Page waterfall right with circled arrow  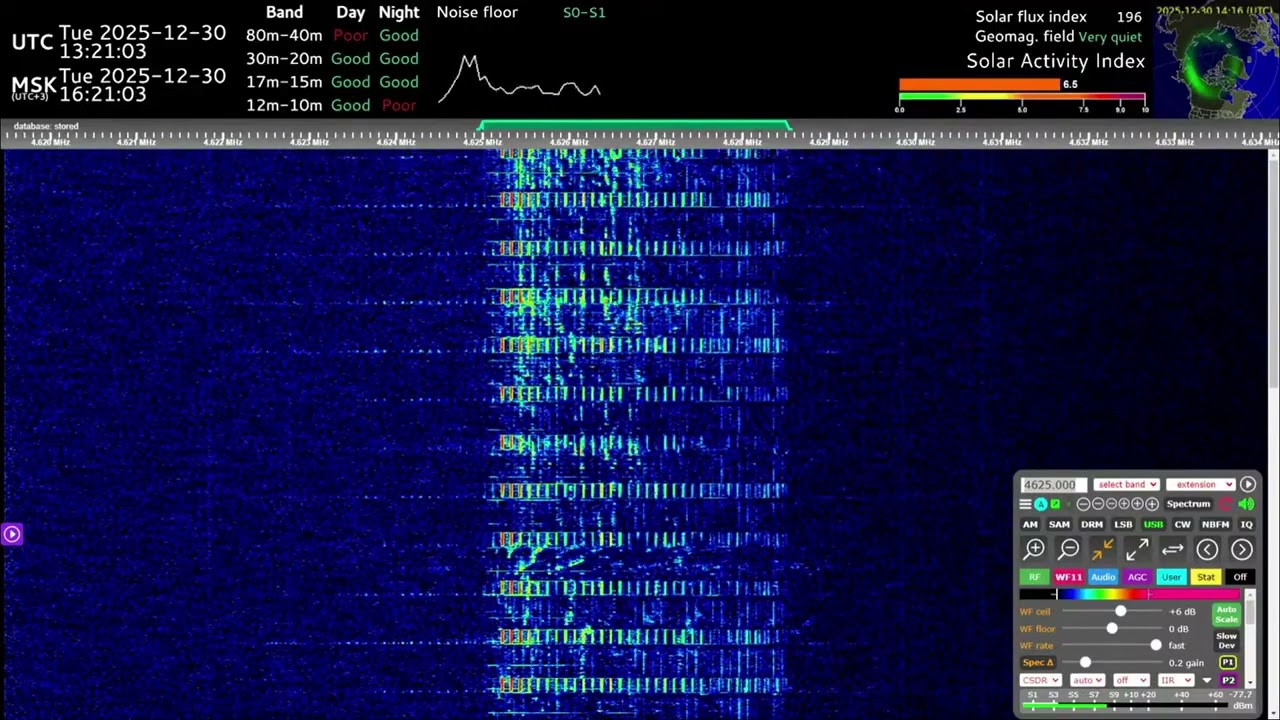coord(1241,549)
